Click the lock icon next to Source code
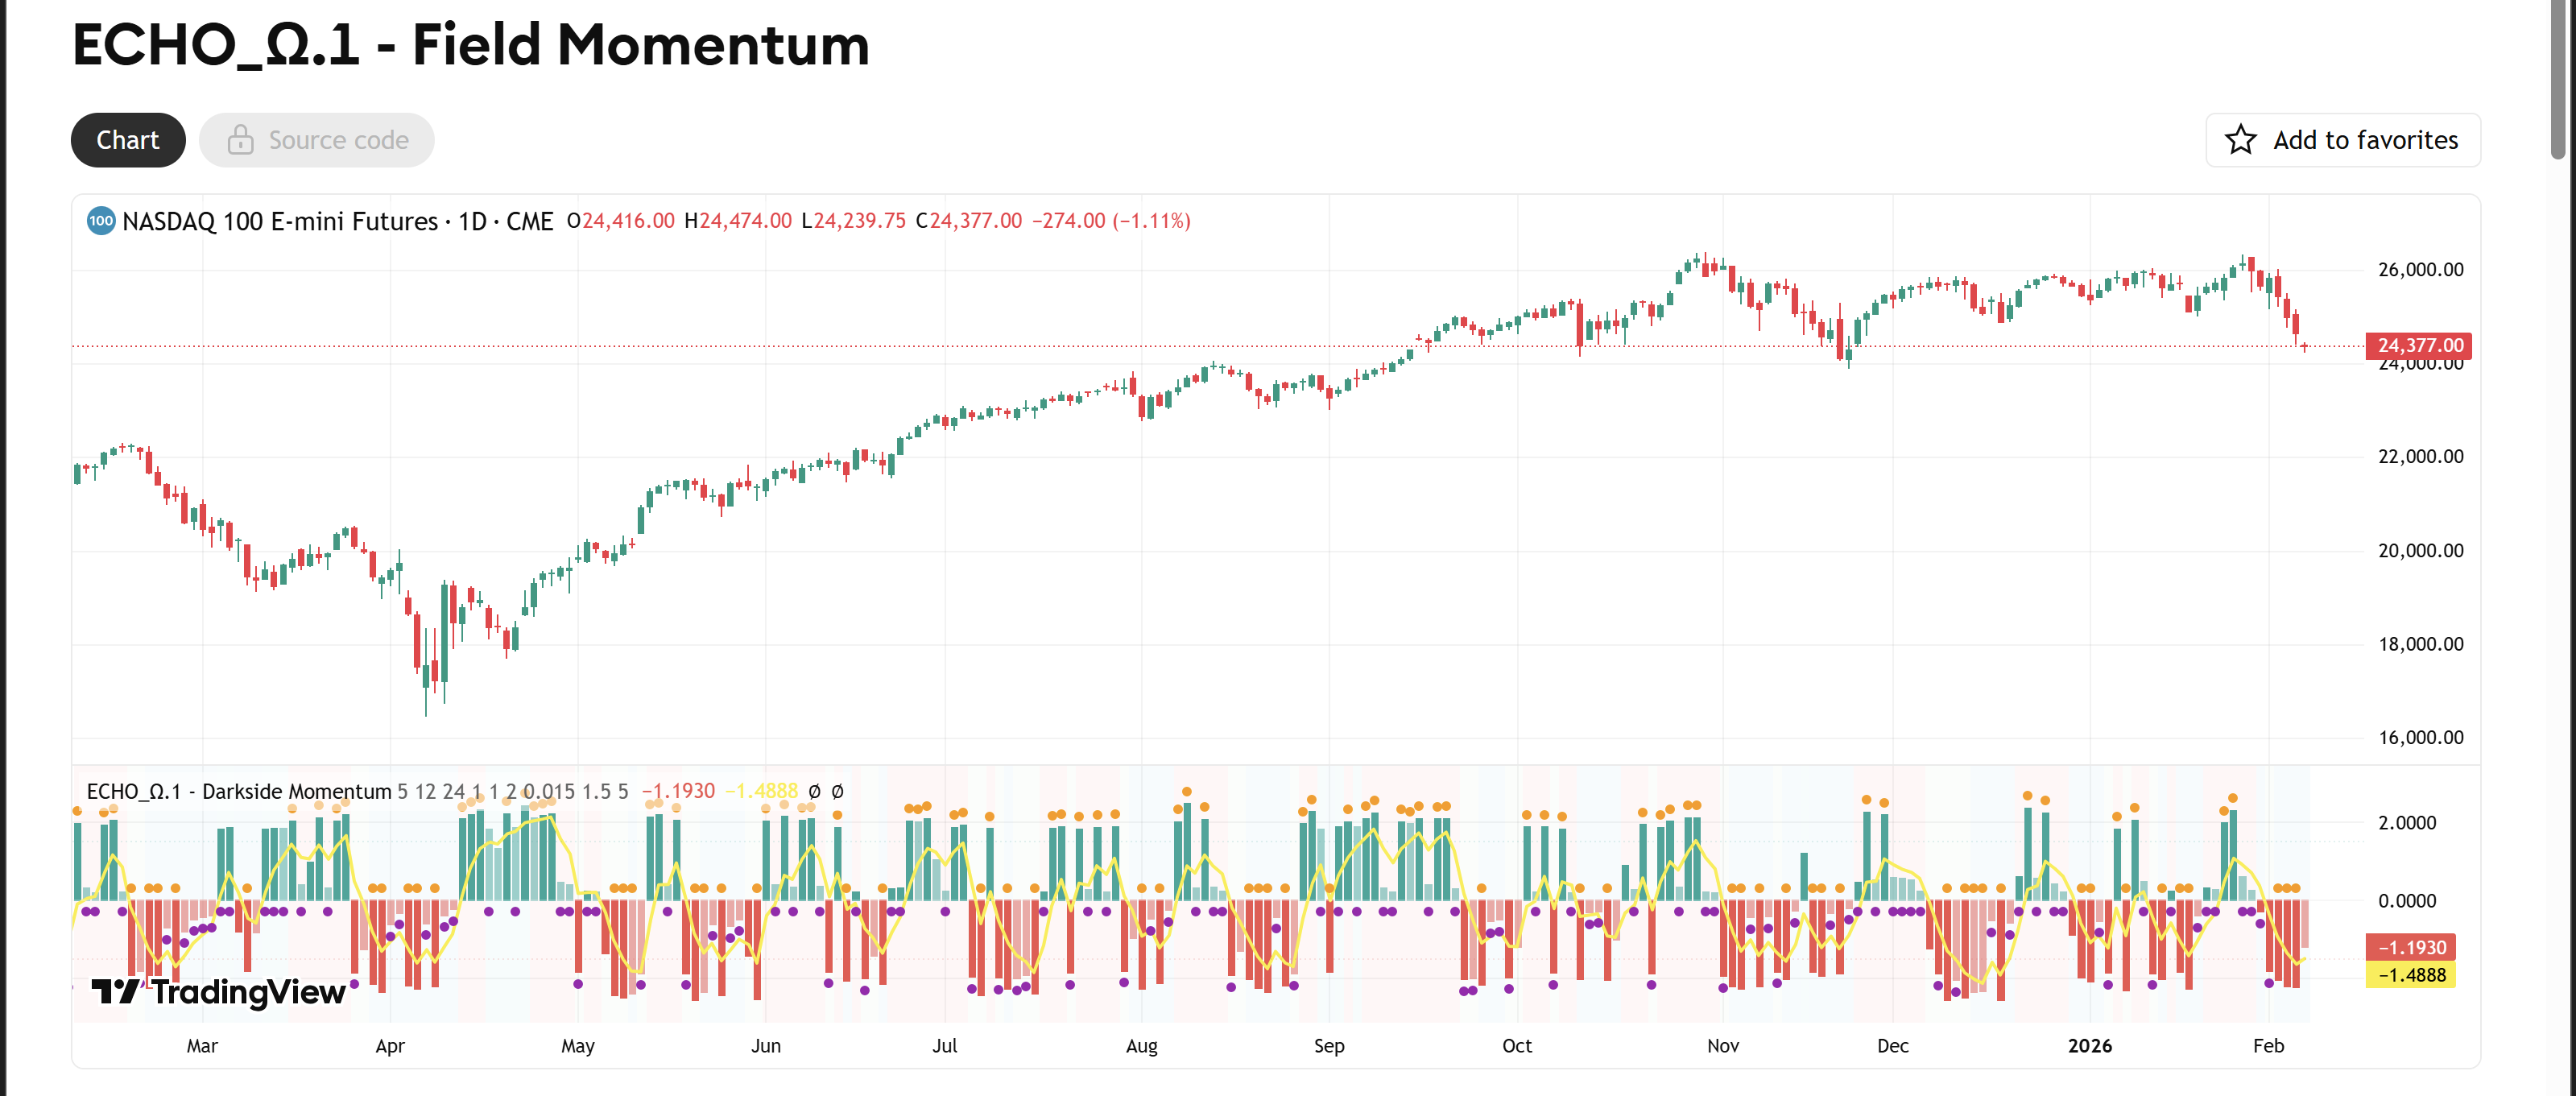Screen dimensions: 2576x1096 (239, 139)
